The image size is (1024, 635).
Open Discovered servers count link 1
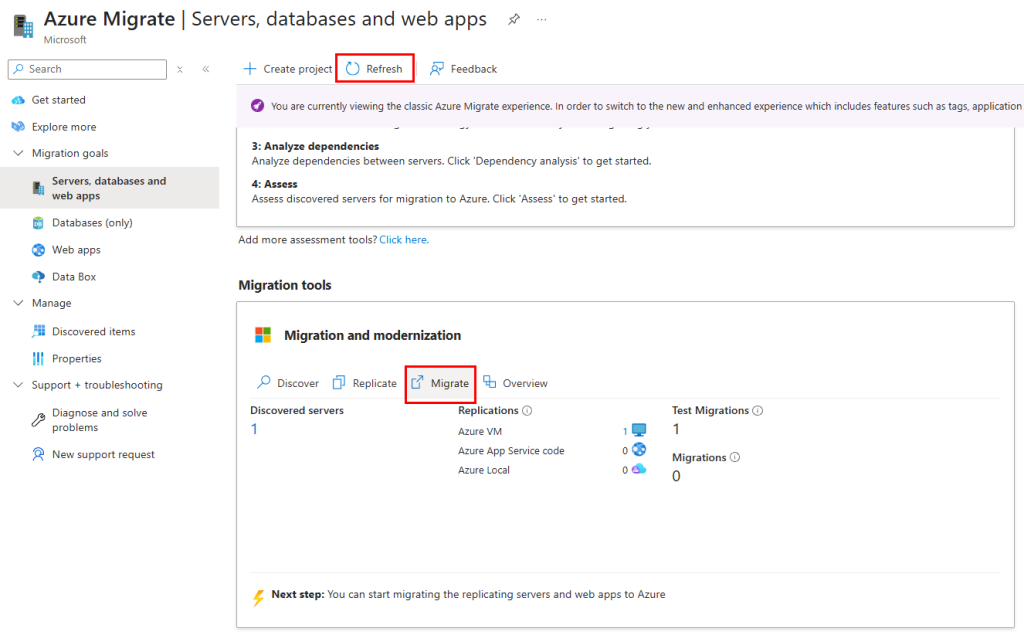254,429
